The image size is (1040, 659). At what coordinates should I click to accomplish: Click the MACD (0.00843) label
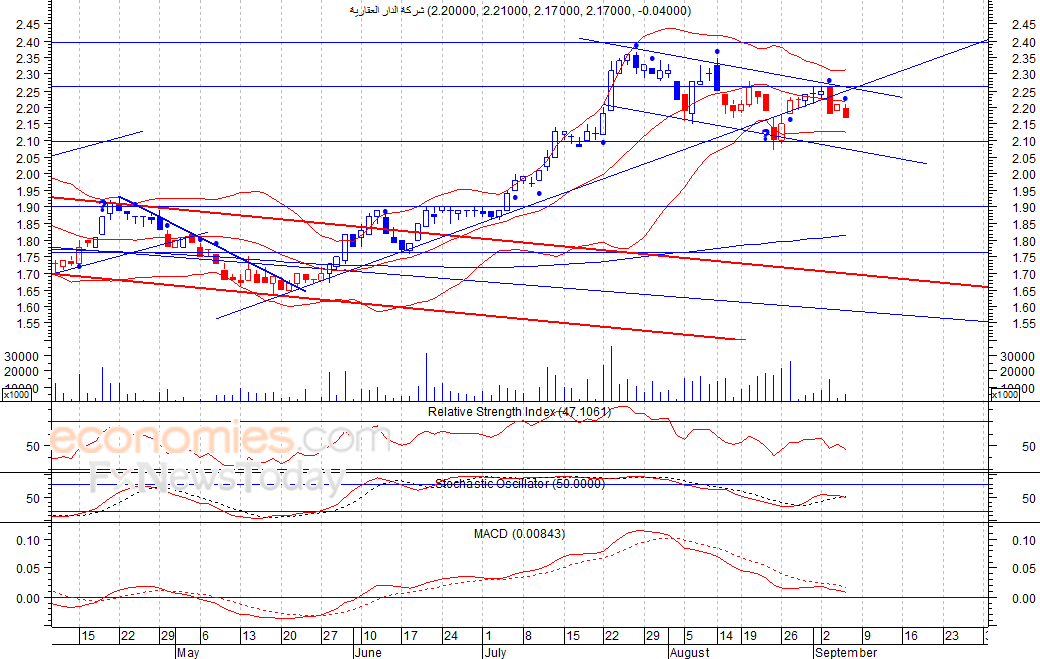point(519,534)
